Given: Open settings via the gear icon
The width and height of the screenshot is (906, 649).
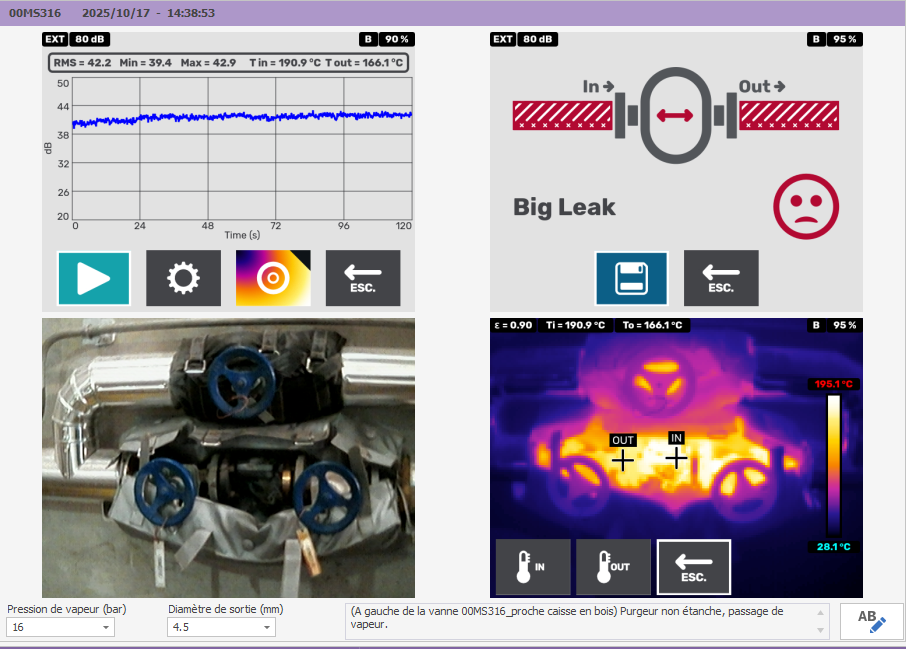Looking at the screenshot, I should coord(183,278).
